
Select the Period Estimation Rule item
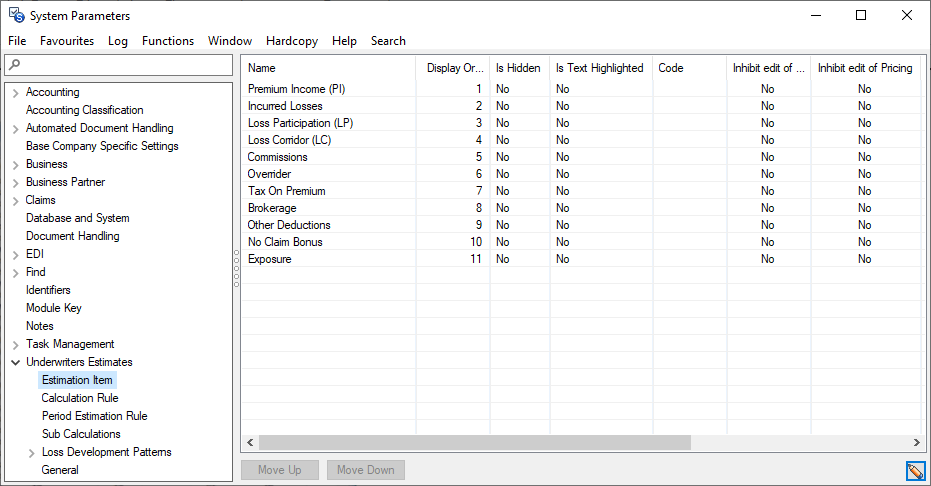(94, 416)
